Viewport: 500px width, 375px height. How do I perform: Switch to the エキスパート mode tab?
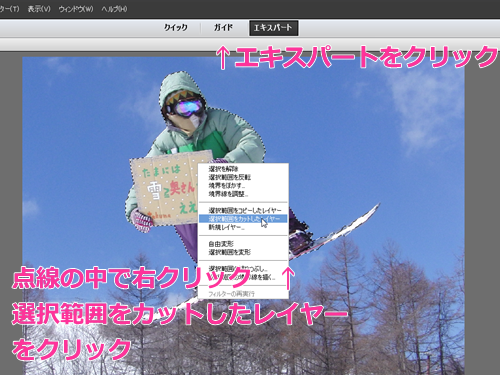(274, 28)
